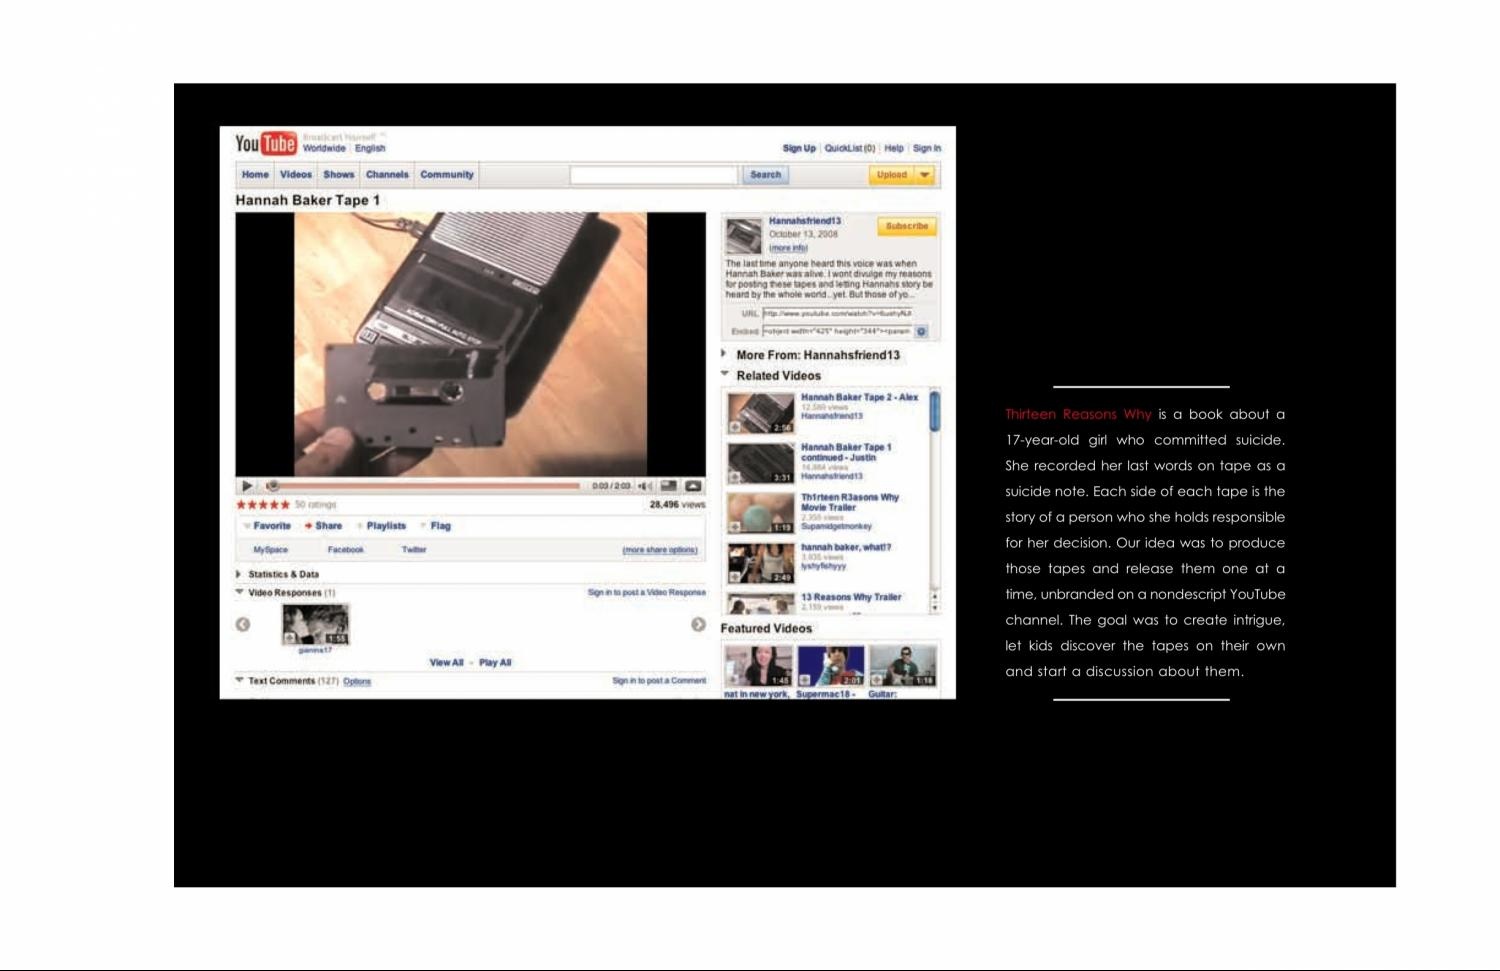This screenshot has width=1500, height=971.
Task: Mute the video with the speaker icon
Action: point(645,486)
